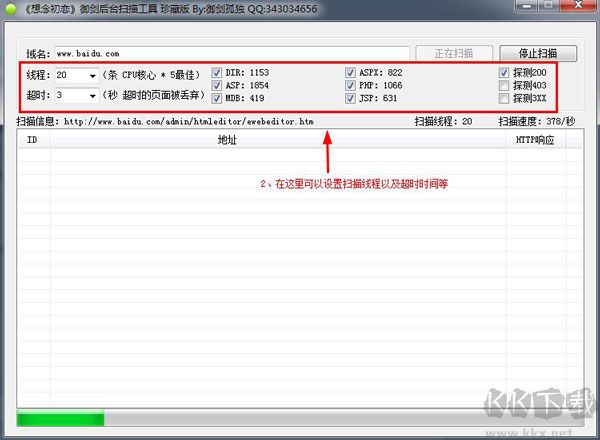Uncheck the ASP: 1854 checkbox

pos(217,86)
